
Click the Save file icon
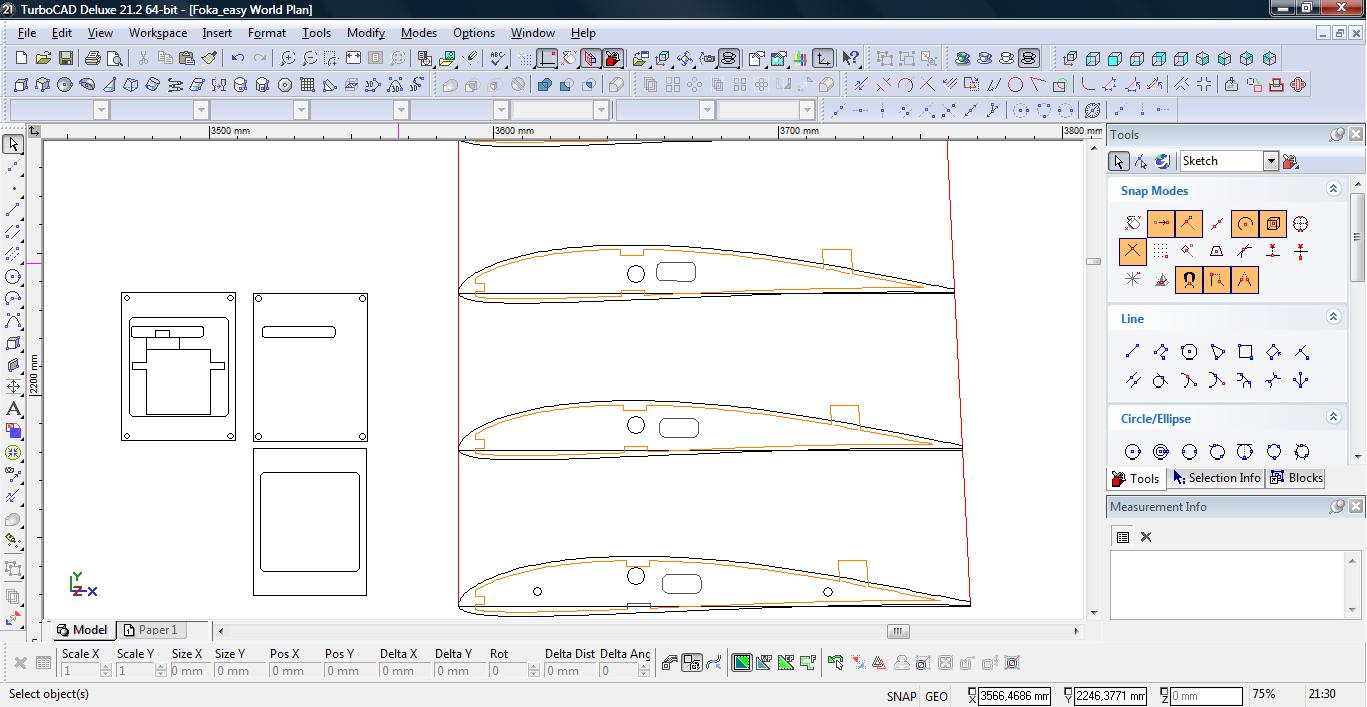coord(65,59)
